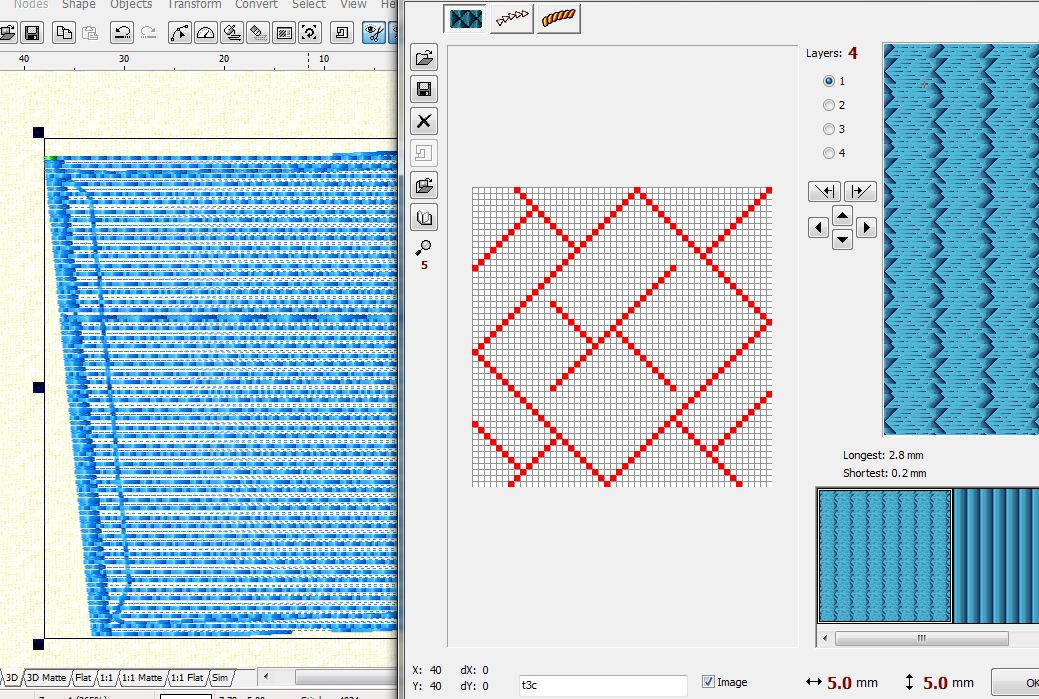Switch to the Sim view tab
Image resolution: width=1039 pixels, height=699 pixels.
tap(220, 678)
